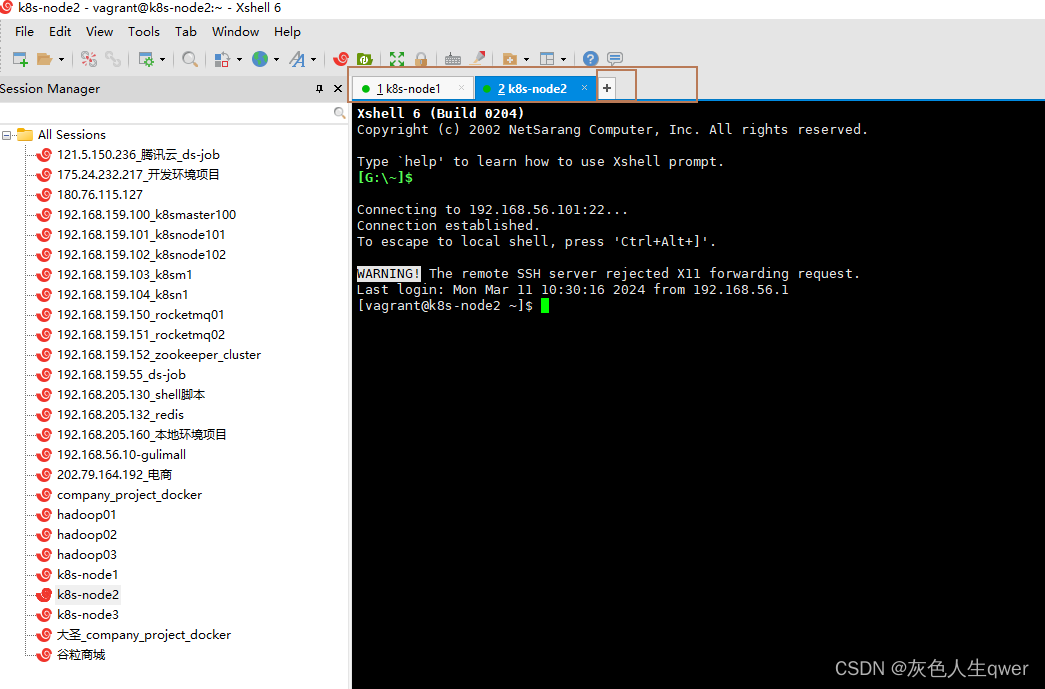This screenshot has height=689, width=1045.
Task: Launch the Xftp file transfer icon
Action: click(x=365, y=59)
